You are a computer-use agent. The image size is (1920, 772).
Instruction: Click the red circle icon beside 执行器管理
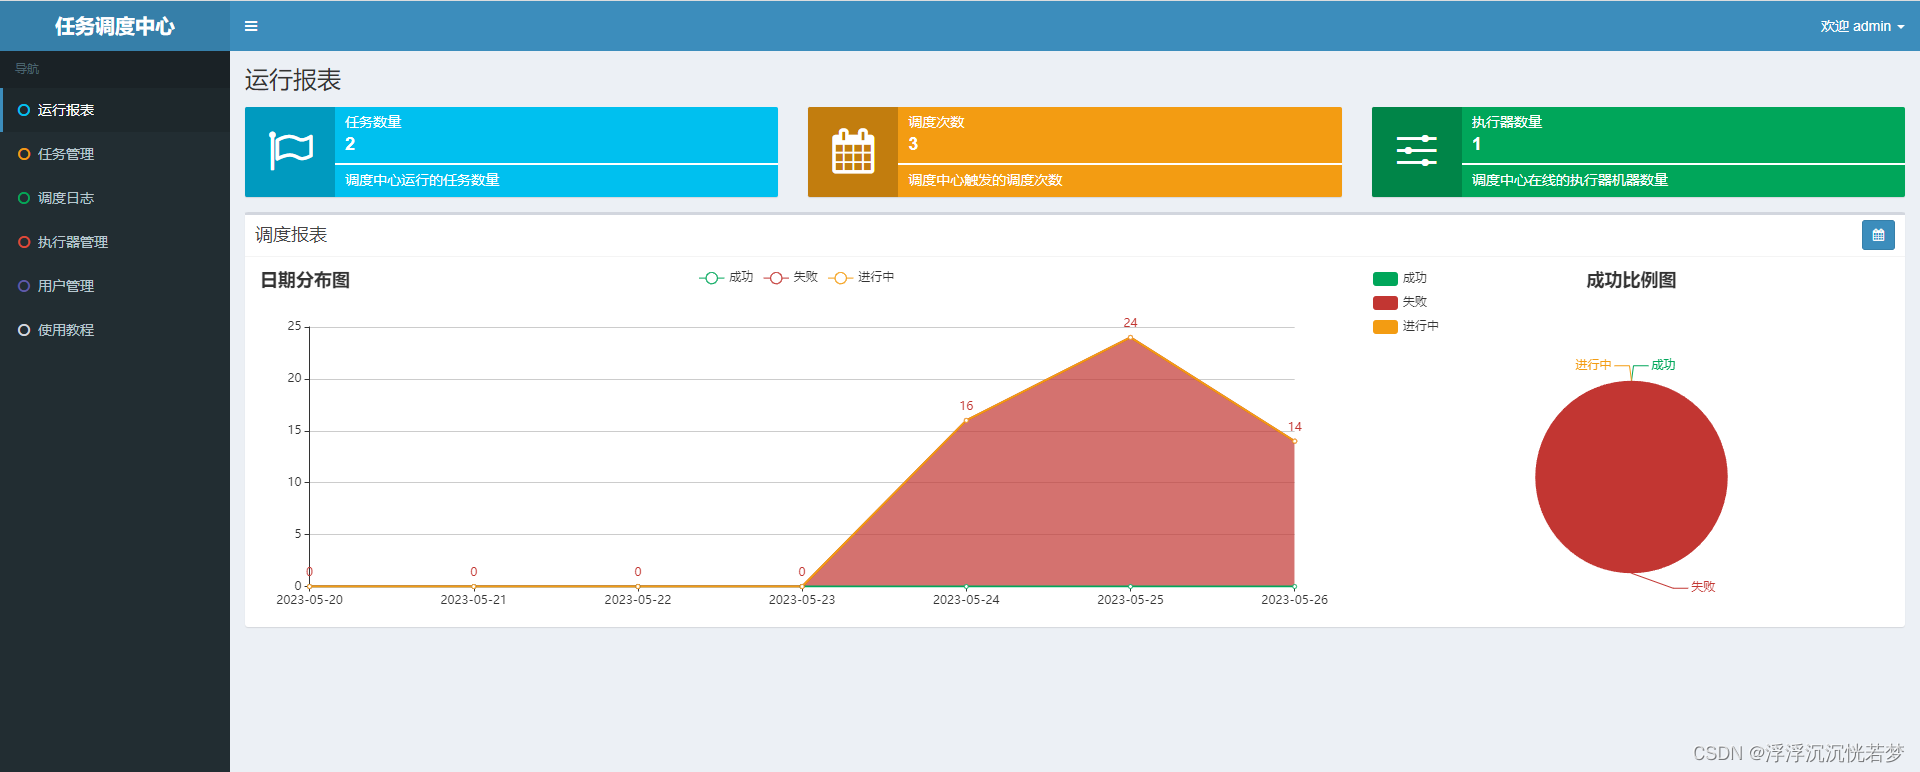(x=24, y=242)
